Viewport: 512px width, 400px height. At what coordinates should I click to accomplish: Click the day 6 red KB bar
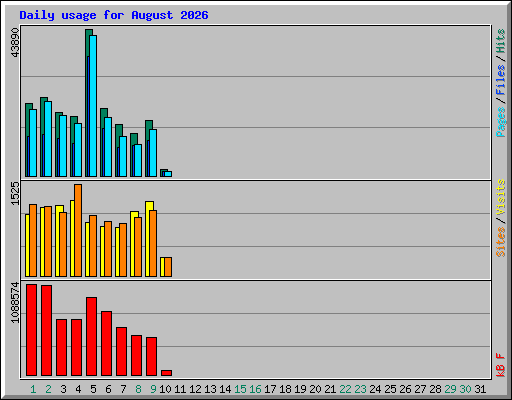click(106, 343)
